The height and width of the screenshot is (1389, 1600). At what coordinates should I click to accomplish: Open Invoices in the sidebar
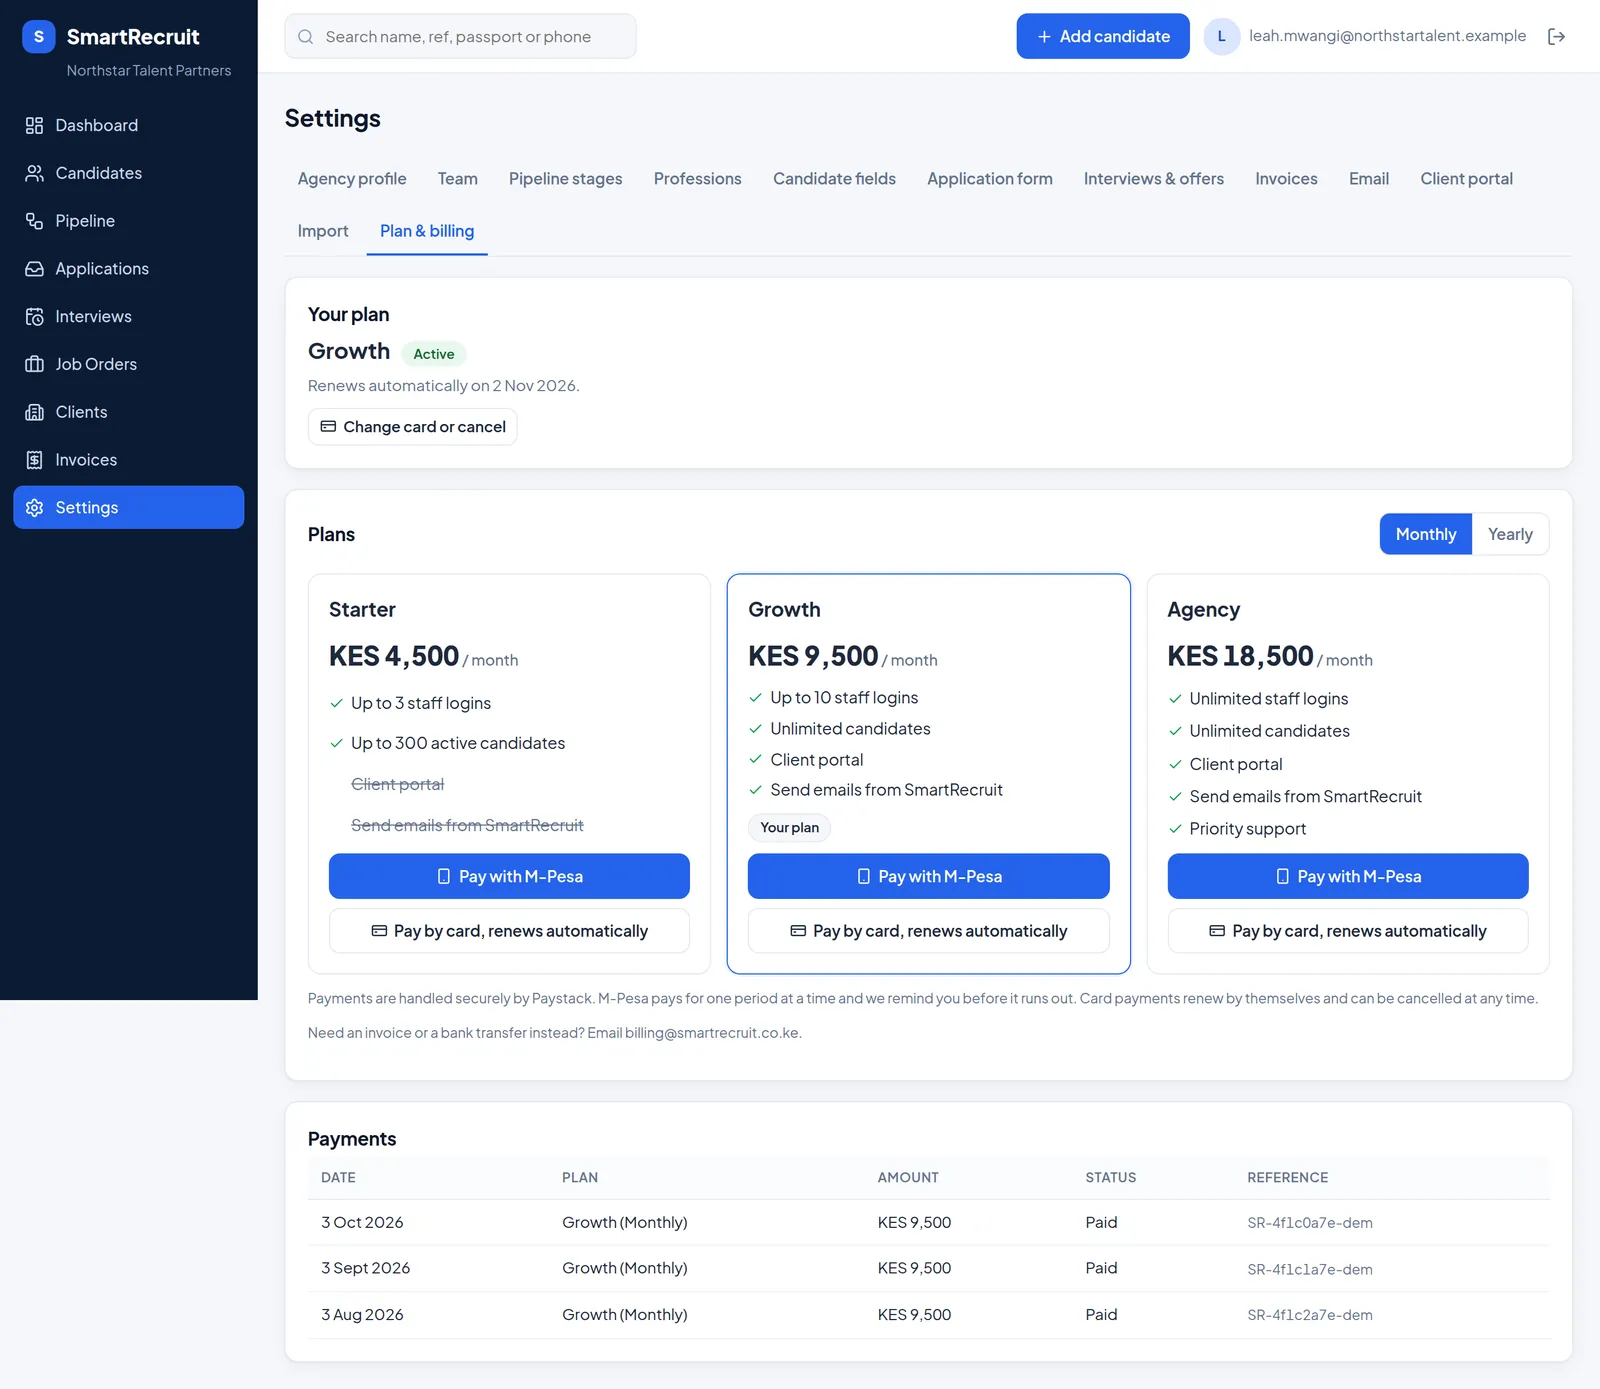click(x=128, y=460)
